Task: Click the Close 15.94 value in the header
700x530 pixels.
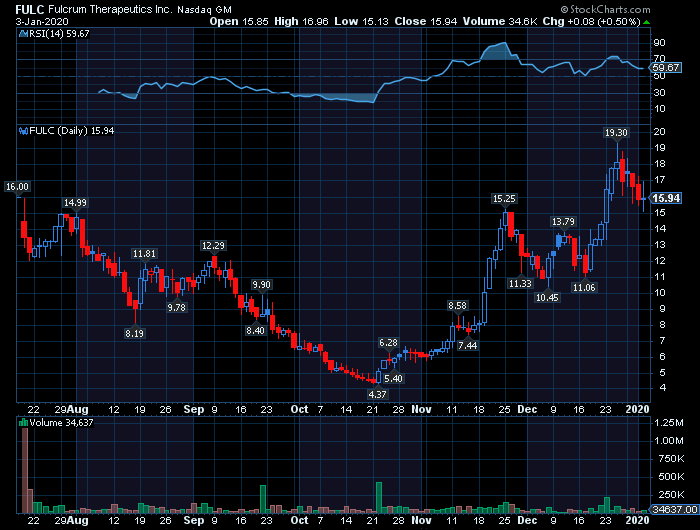Action: (425, 21)
